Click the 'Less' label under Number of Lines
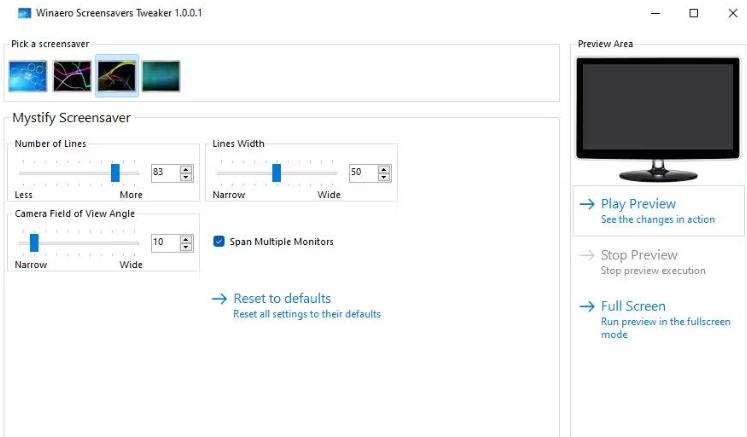The height and width of the screenshot is (437, 747). (23, 194)
